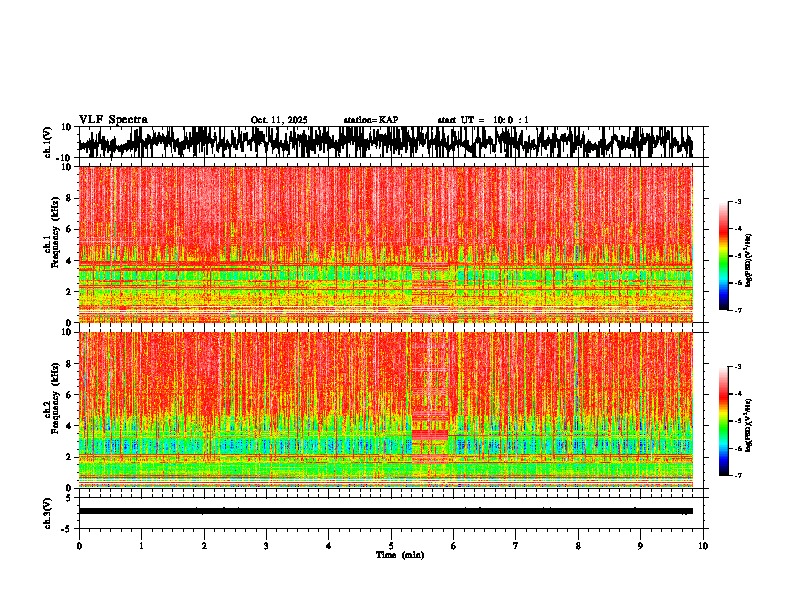The width and height of the screenshot is (792, 612).
Task: Click time axis tick label "3"
Action: (x=266, y=546)
